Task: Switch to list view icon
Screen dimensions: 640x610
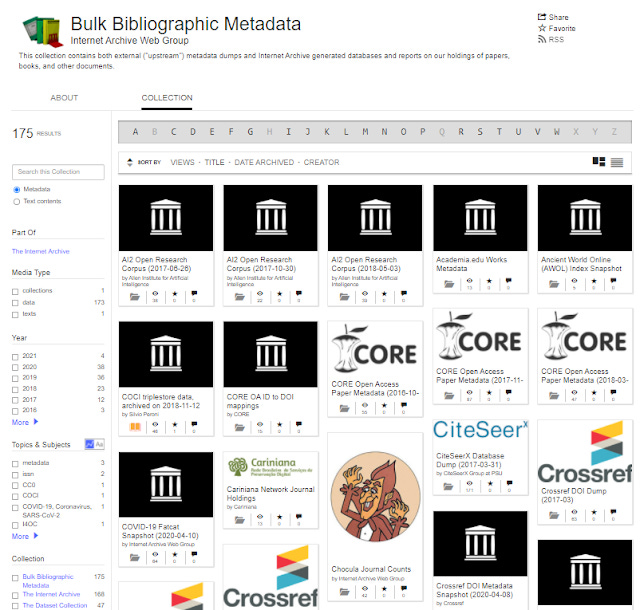Action: pos(617,163)
